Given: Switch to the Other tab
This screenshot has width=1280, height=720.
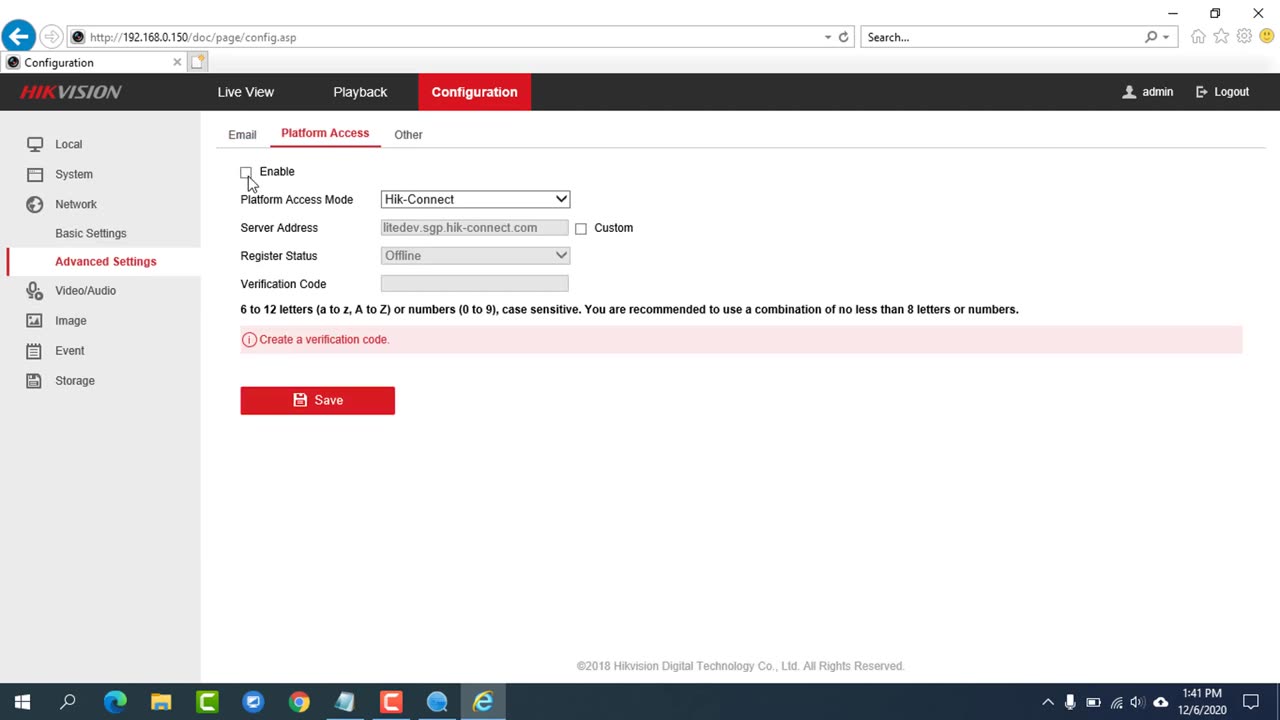Looking at the screenshot, I should point(408,134).
